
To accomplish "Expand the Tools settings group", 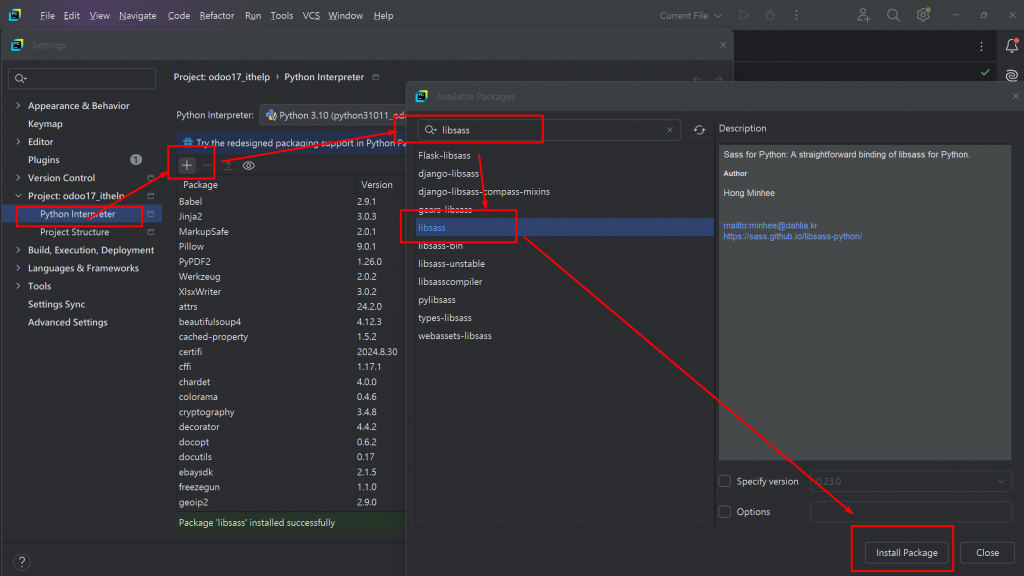I will coord(18,286).
